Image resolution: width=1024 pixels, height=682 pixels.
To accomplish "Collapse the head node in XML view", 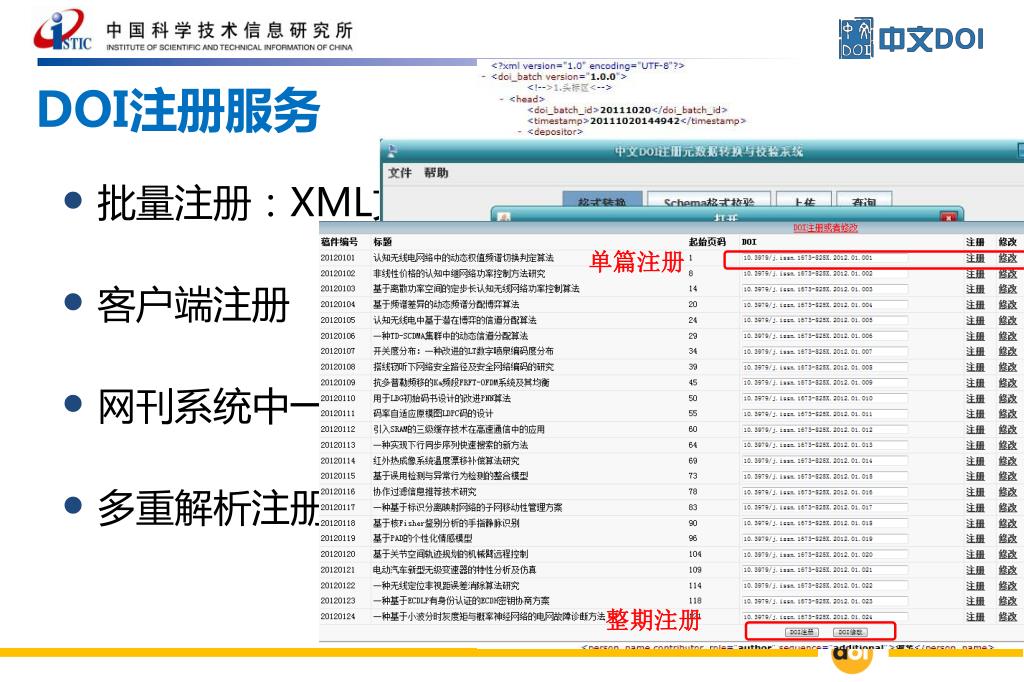I will click(x=502, y=99).
